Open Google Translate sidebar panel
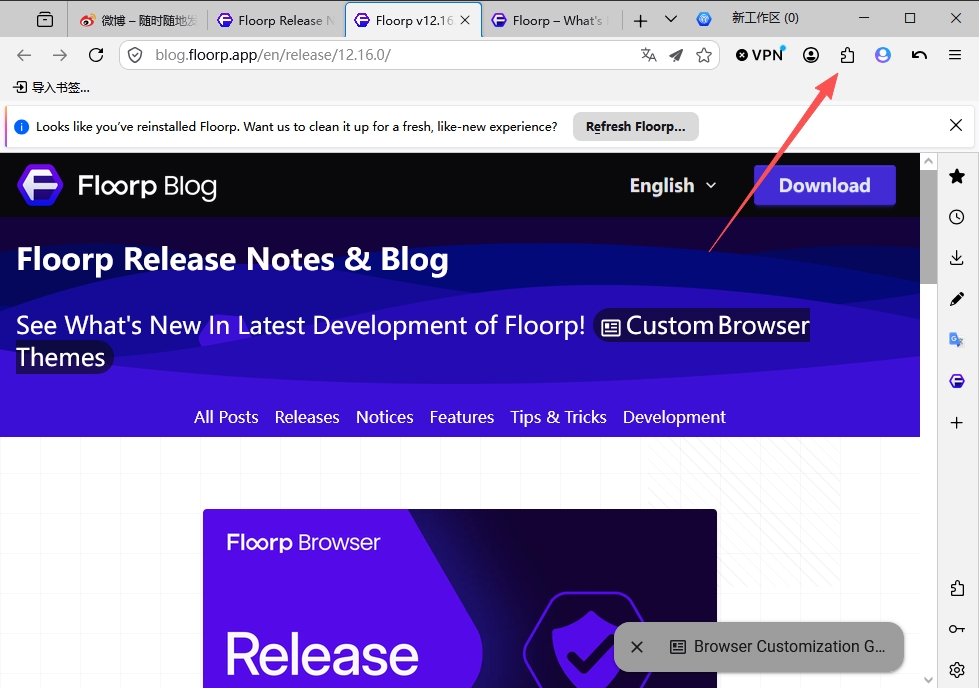Viewport: 979px width, 688px height. tap(957, 340)
